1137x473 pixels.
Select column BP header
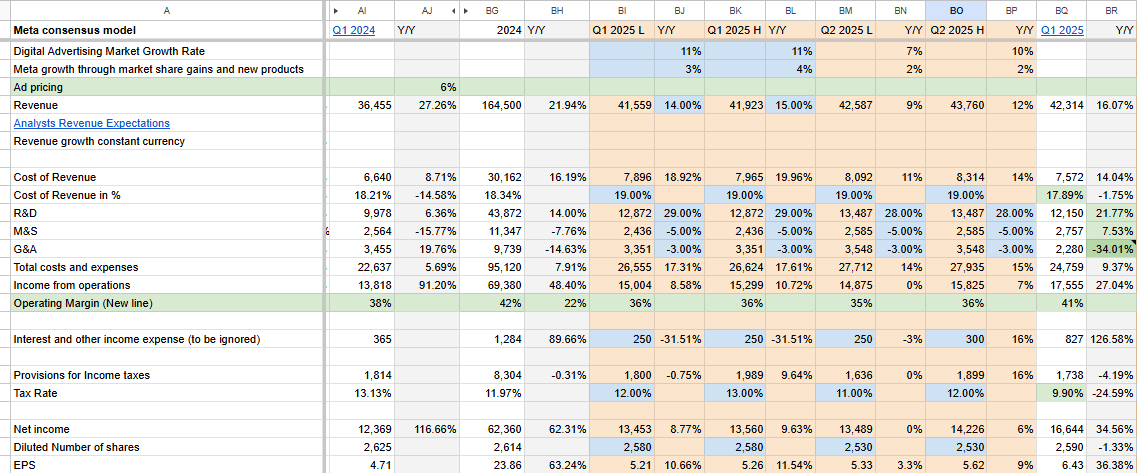(x=1012, y=11)
